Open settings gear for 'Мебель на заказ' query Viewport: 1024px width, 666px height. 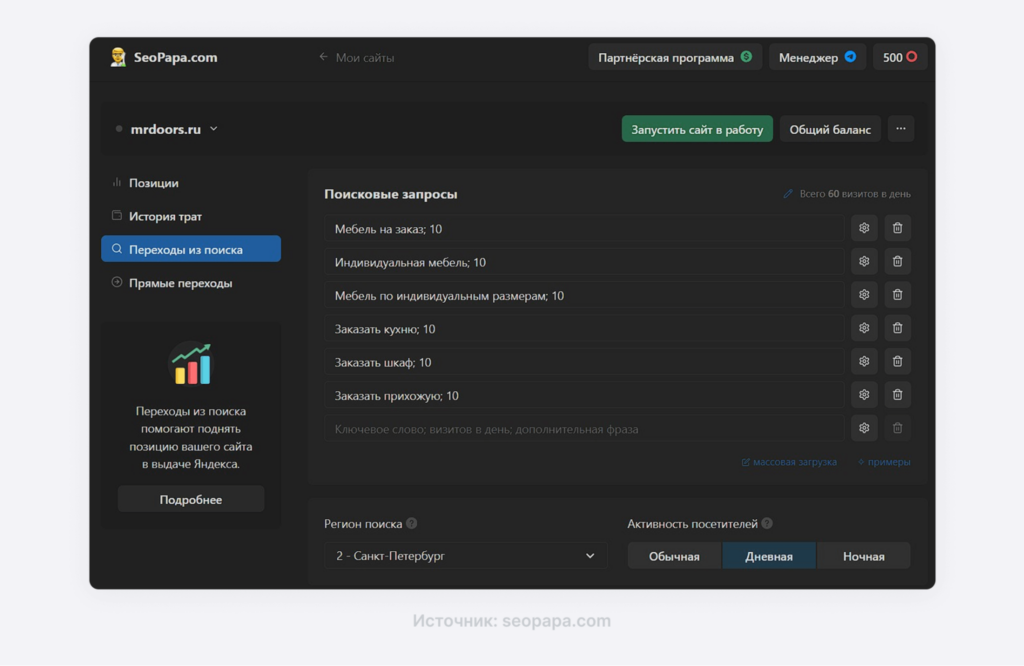pyautogui.click(x=864, y=229)
